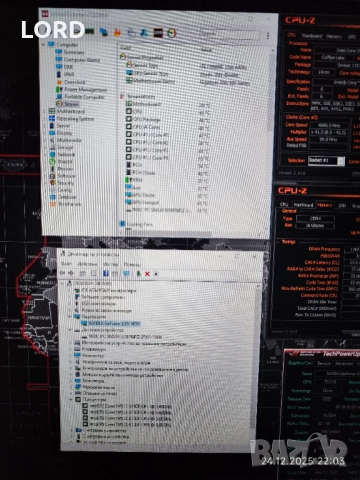Switch to SPD tab in the lower CPU-Z window

342,205
